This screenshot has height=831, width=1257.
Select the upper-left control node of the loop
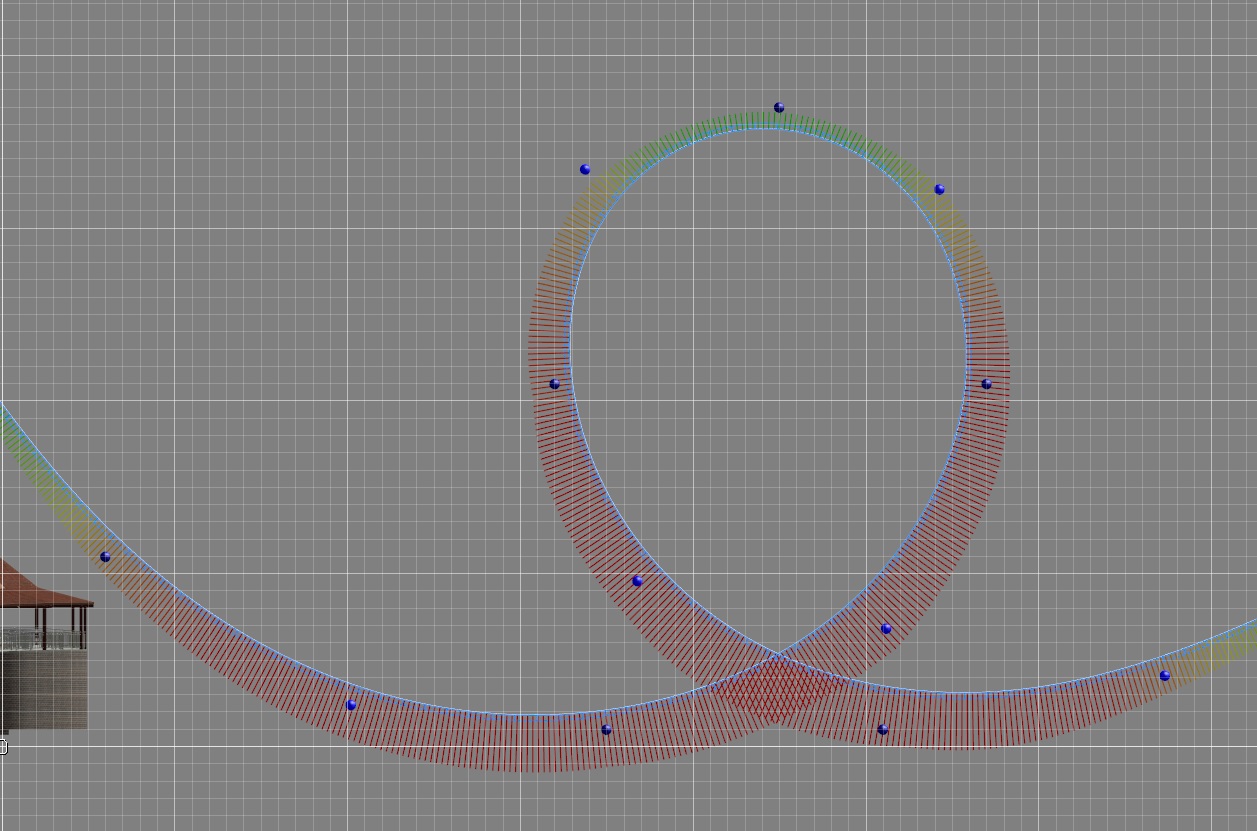click(585, 170)
